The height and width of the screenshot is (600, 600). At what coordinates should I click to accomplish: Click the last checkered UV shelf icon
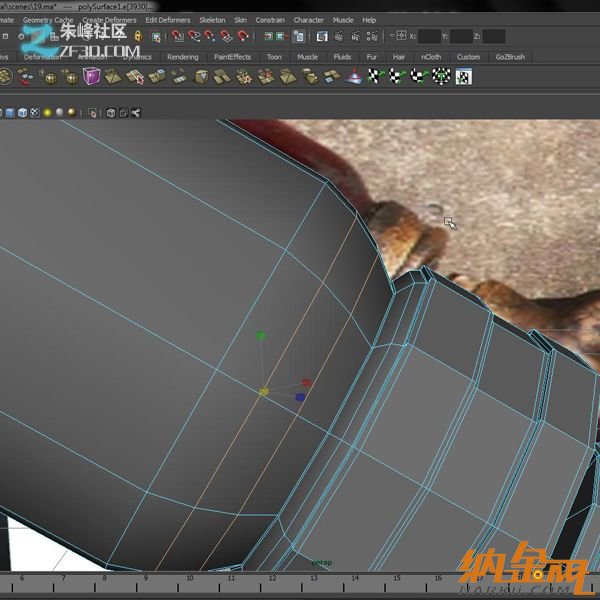pyautogui.click(x=461, y=77)
